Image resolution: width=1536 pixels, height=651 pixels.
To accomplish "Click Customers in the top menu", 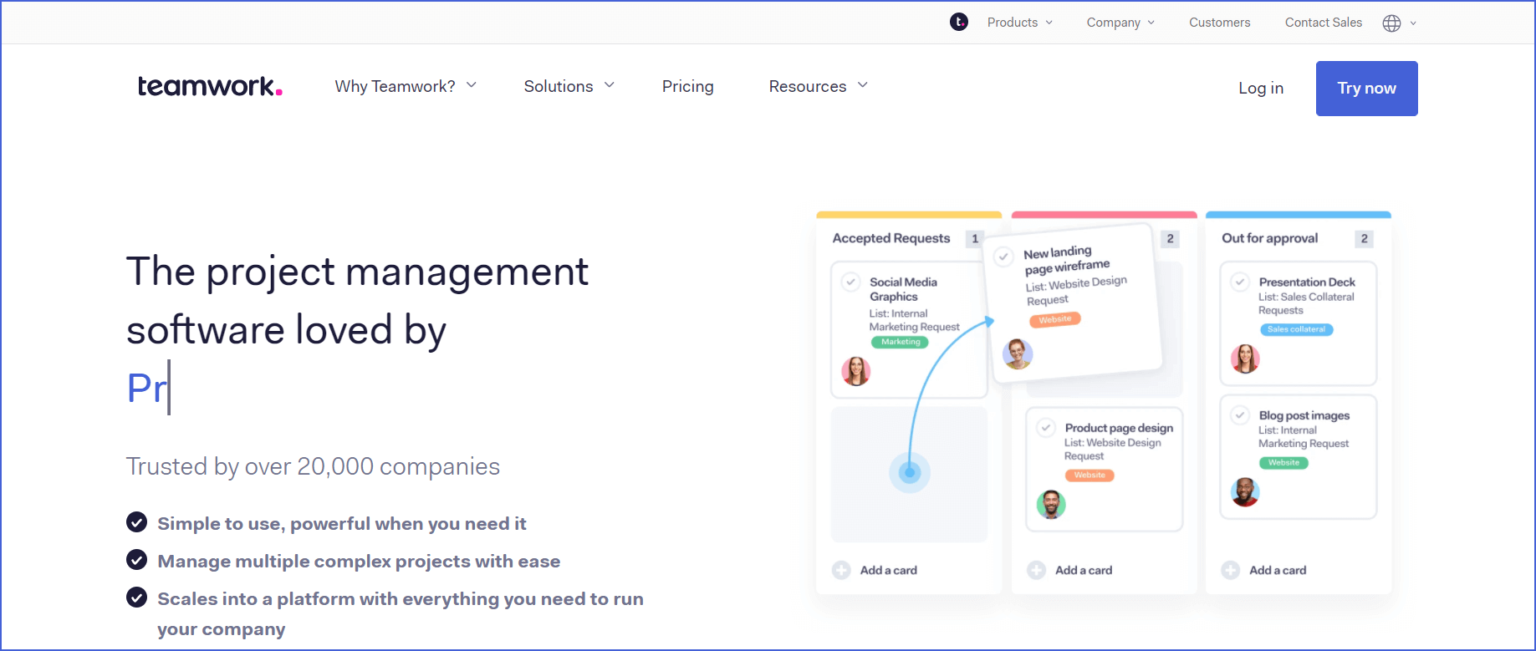I will [1219, 22].
